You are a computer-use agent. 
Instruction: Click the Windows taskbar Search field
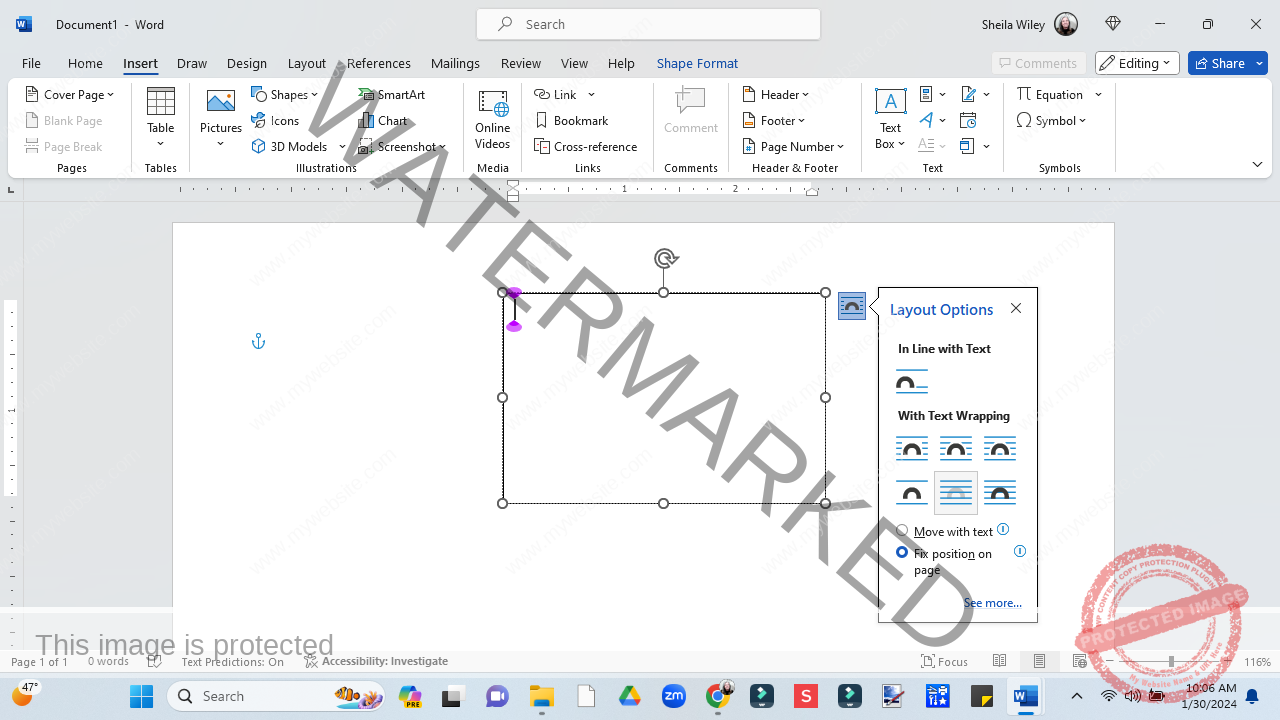click(277, 696)
